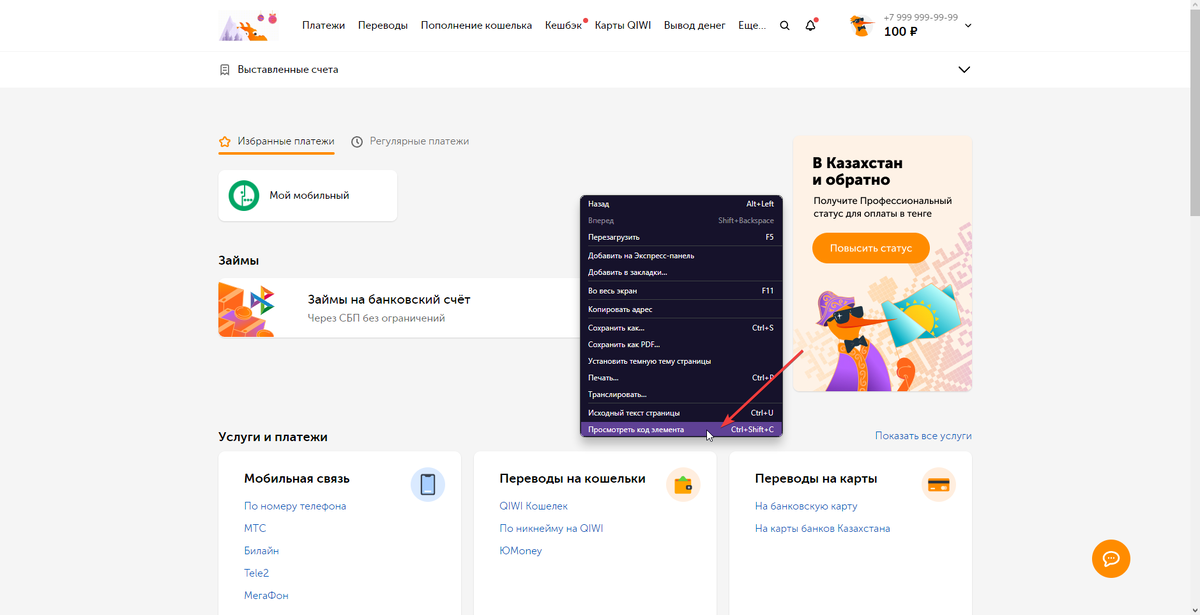Click the QIWI logo
1200x615 pixels.
coord(248,25)
